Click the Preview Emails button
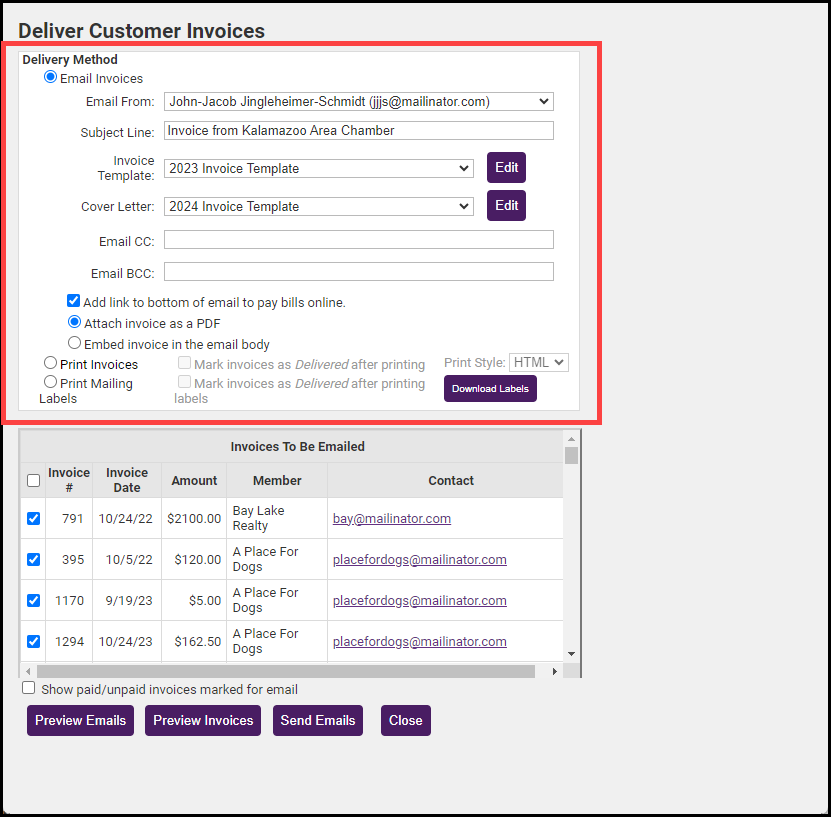This screenshot has width=831, height=817. coord(80,721)
